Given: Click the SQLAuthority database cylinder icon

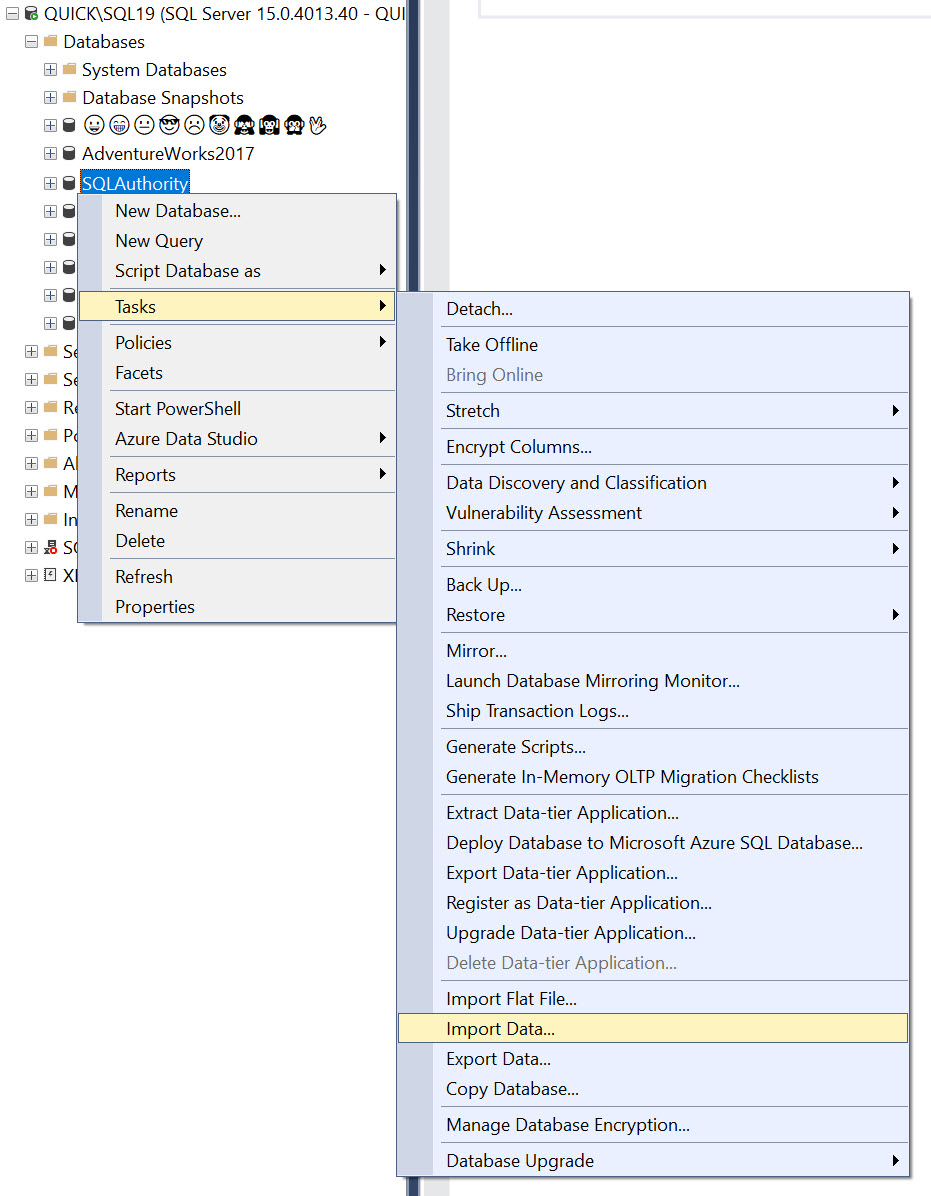Looking at the screenshot, I should [69, 183].
